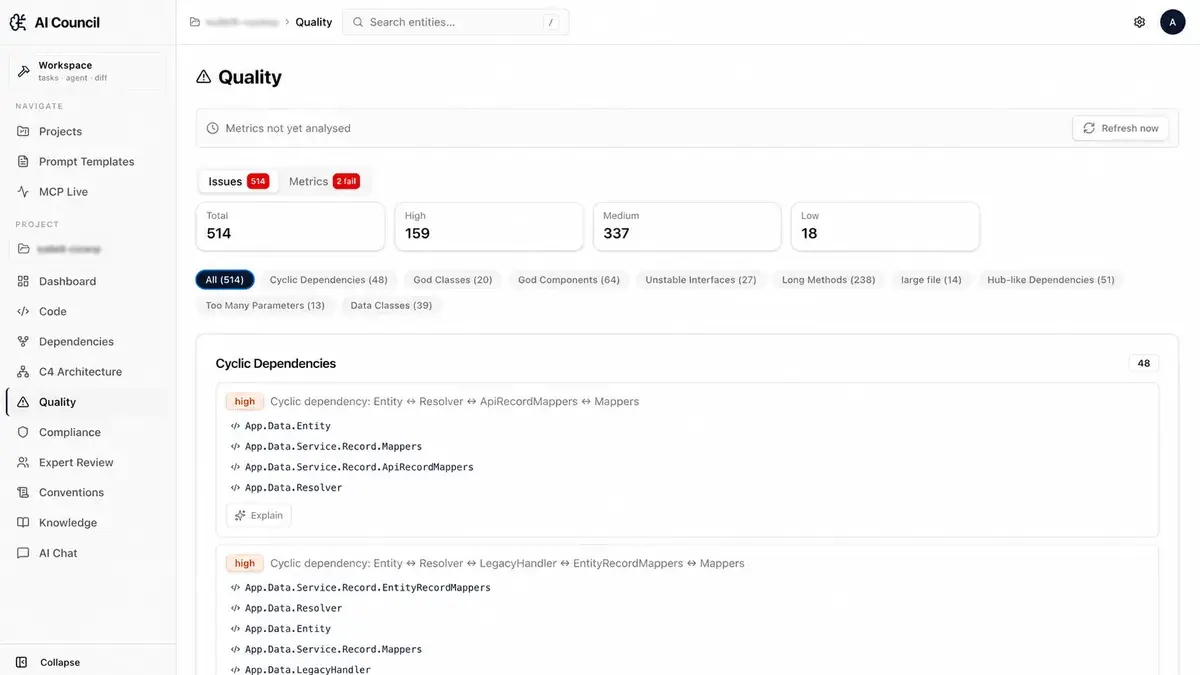Select the All (514) filter chip
1200x675 pixels.
coord(225,280)
